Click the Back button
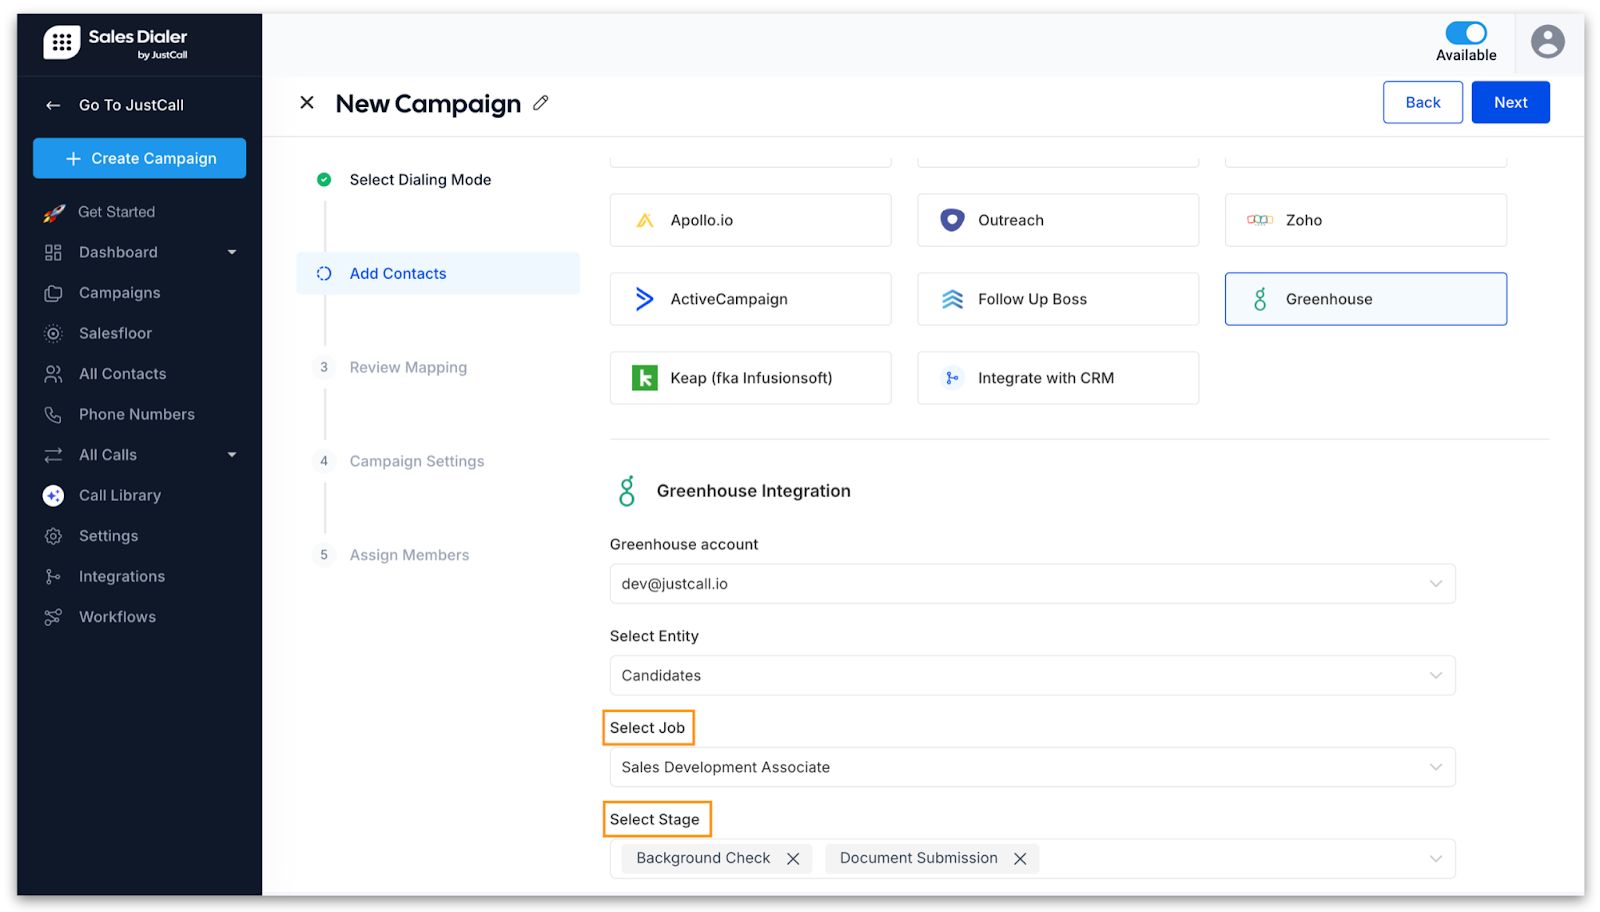Viewport: 1600px width, 912px height. point(1422,102)
